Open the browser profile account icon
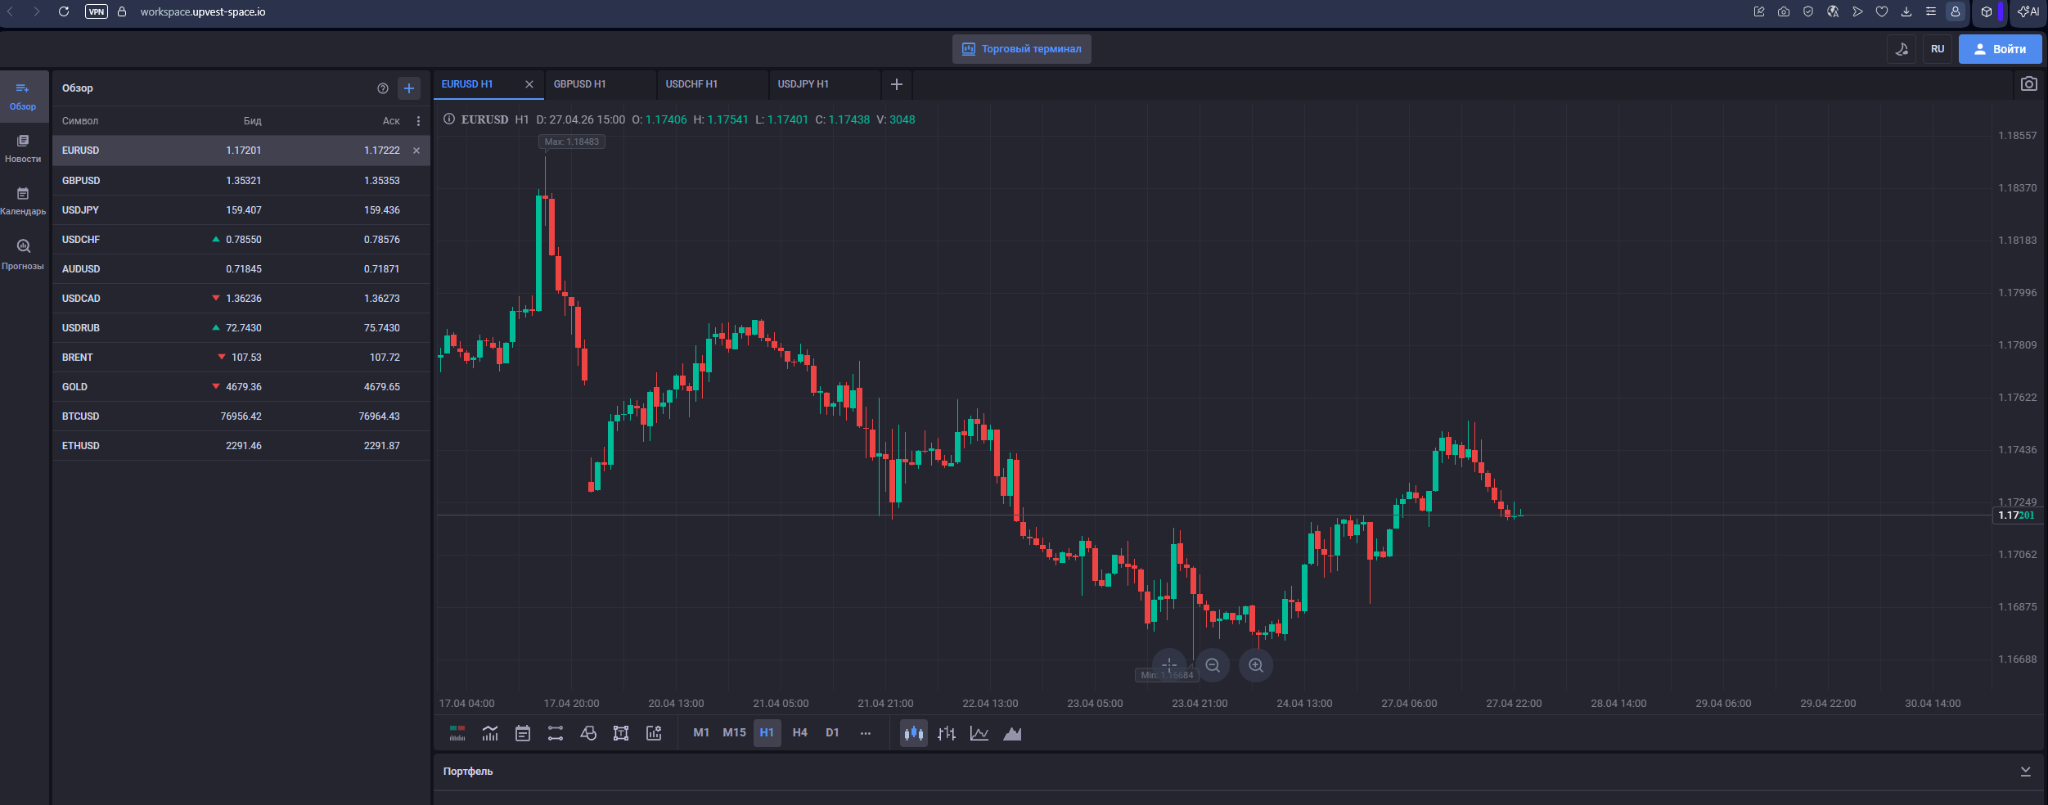The image size is (2048, 805). click(1955, 12)
